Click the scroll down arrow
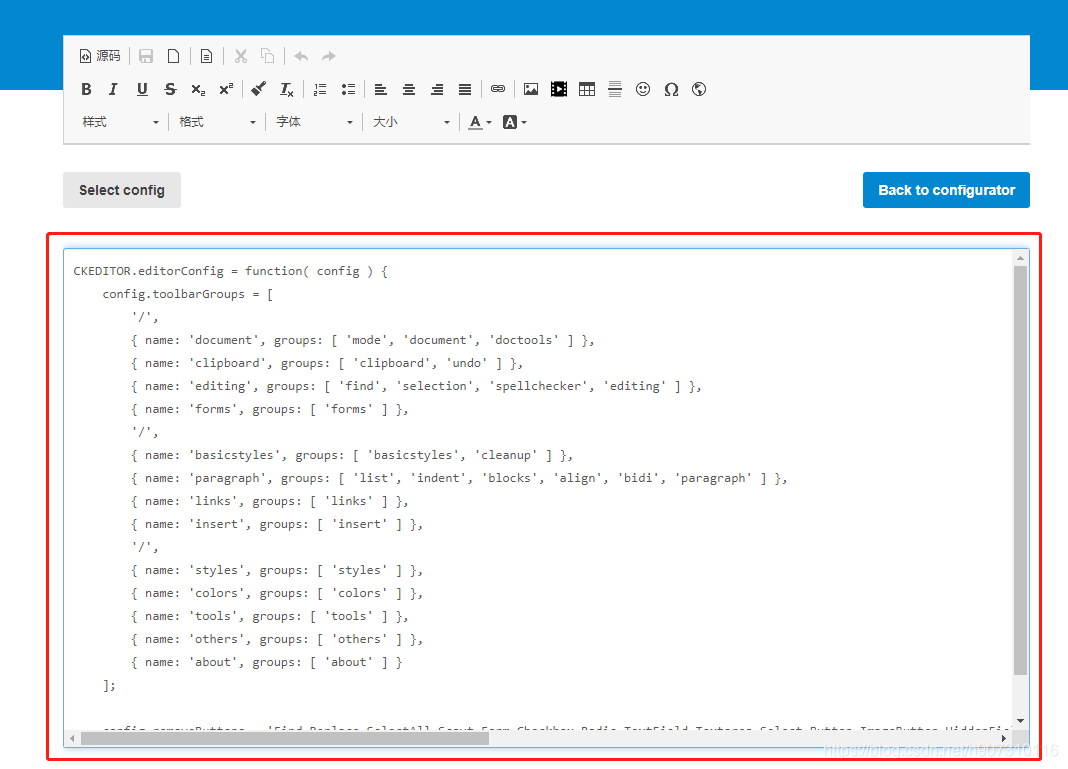The width and height of the screenshot is (1068, 769). (x=1020, y=721)
